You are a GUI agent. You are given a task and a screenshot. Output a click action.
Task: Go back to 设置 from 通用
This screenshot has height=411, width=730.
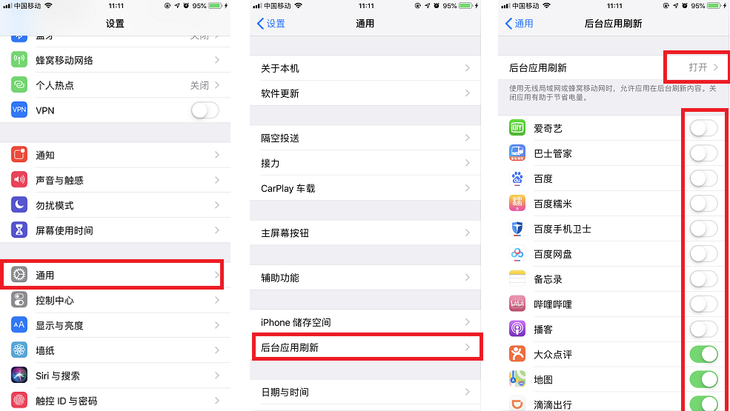(x=271, y=23)
